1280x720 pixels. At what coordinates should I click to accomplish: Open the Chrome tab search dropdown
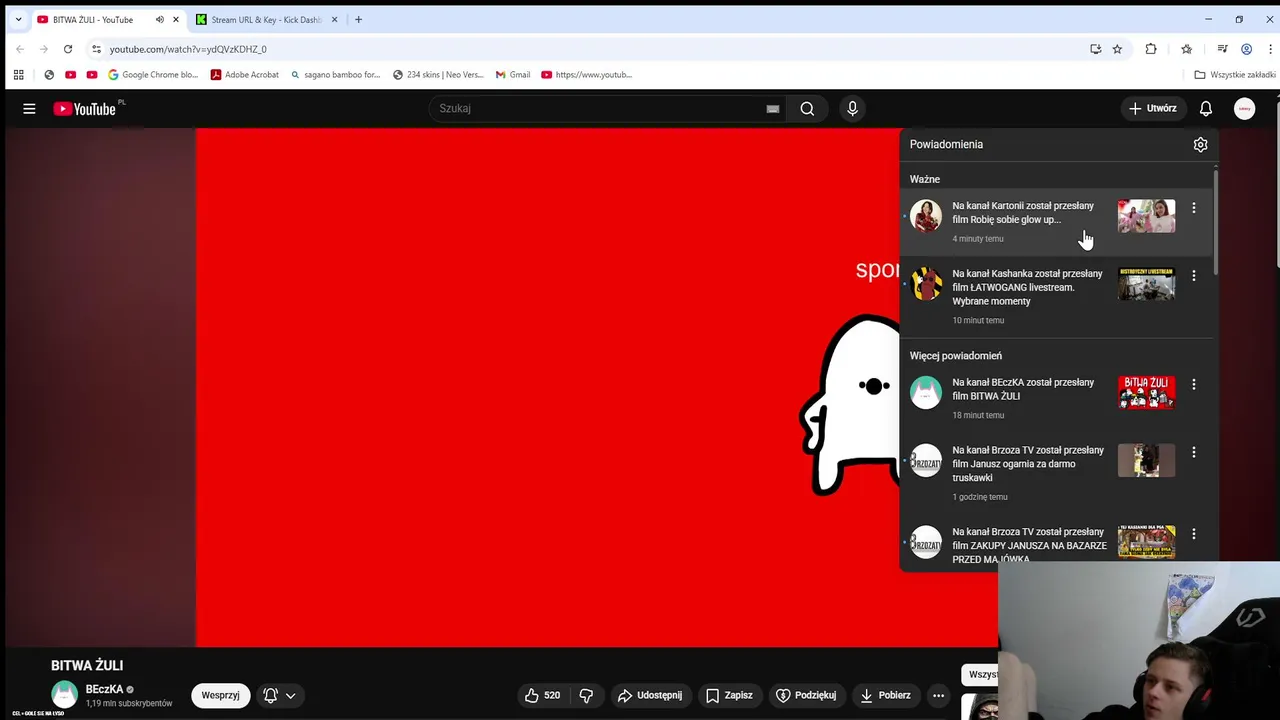click(18, 19)
